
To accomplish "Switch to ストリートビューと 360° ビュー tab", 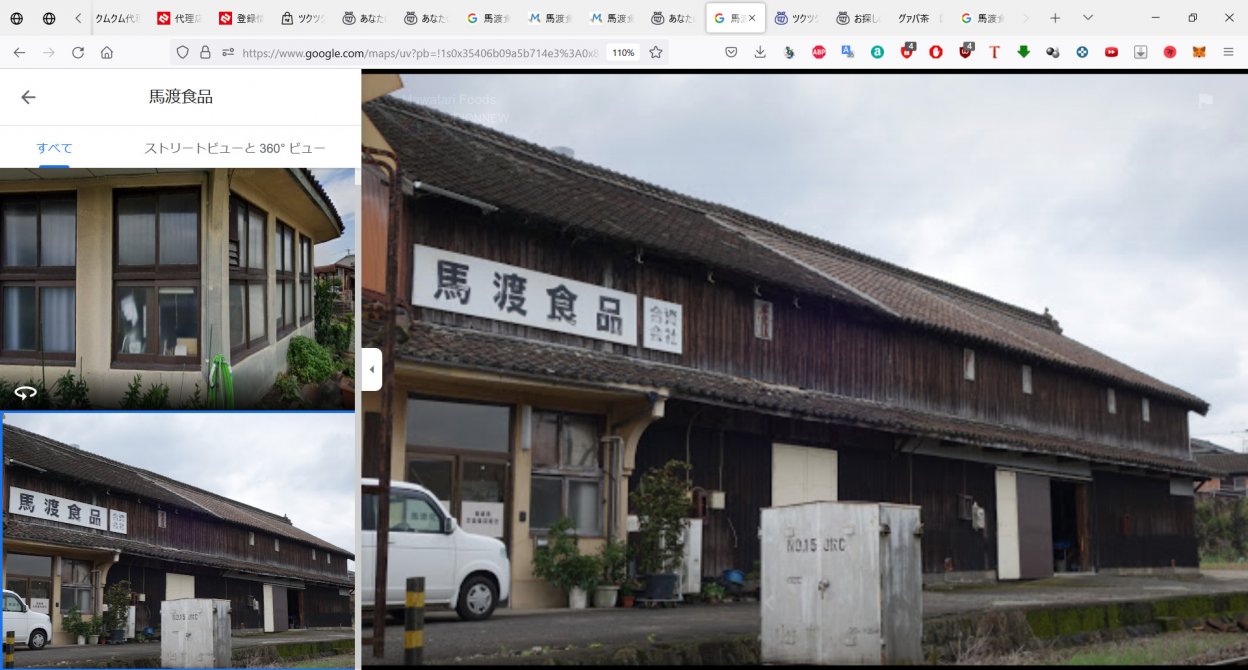I will coord(235,148).
